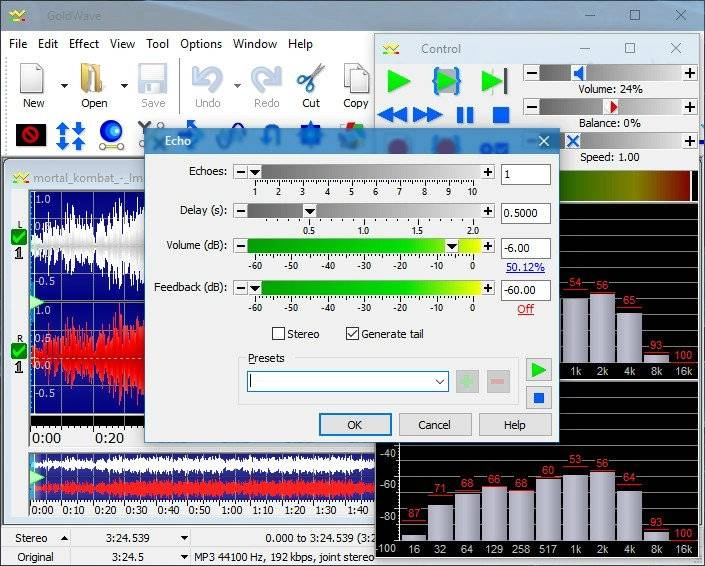
Task: Expand the Open button dropdown arrow
Action: pos(124,85)
